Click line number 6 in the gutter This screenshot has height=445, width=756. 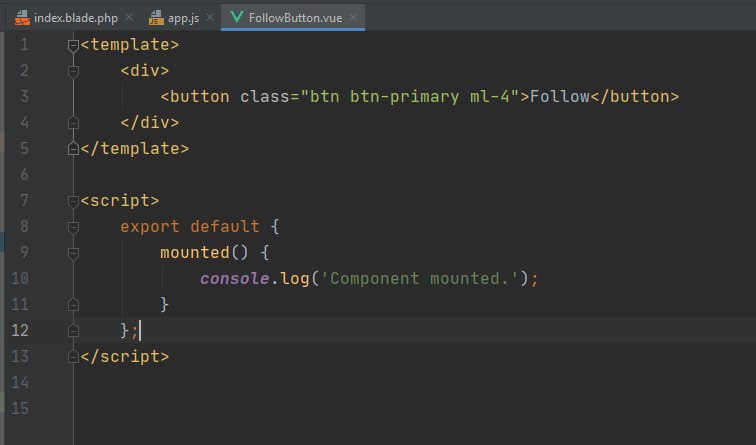(x=24, y=175)
